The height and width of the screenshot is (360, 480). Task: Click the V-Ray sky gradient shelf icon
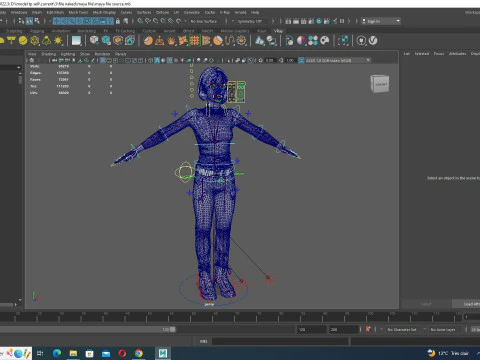coord(76,41)
